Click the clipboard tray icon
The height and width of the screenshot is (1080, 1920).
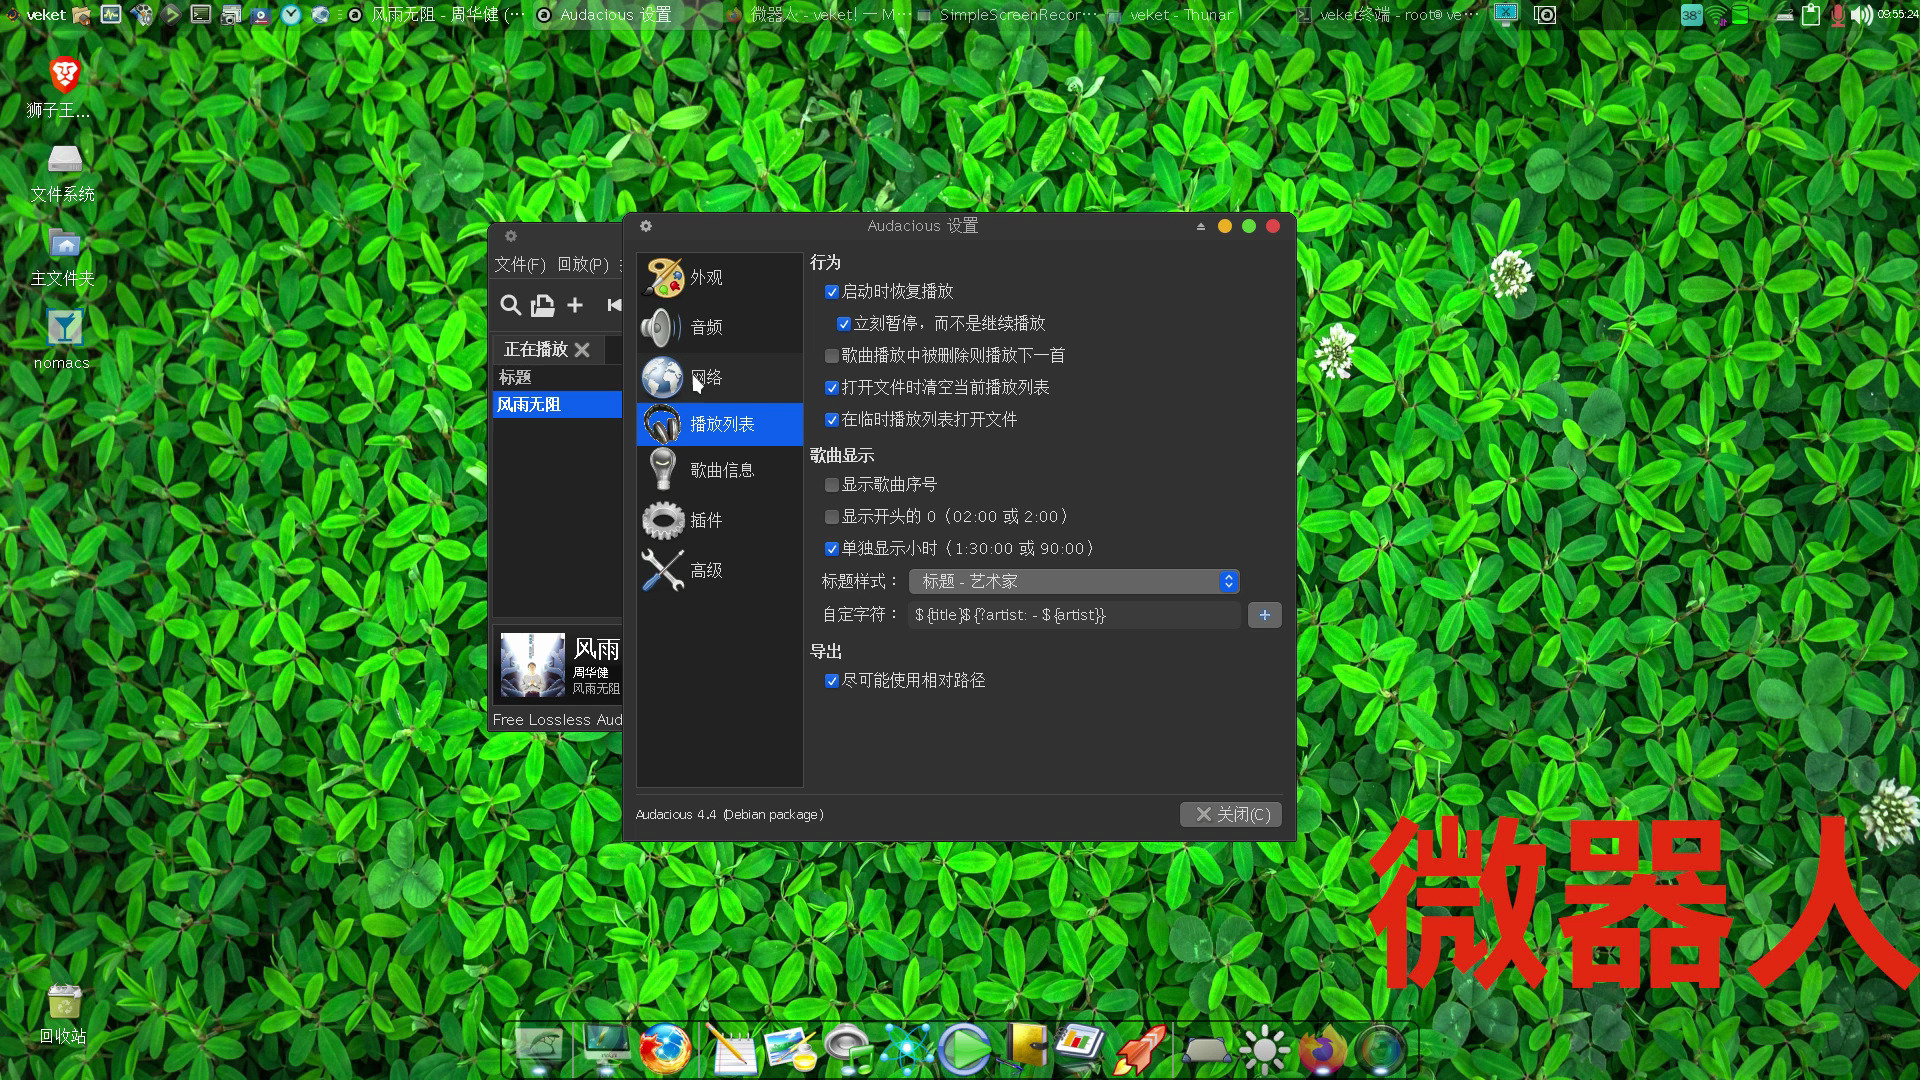click(1811, 15)
